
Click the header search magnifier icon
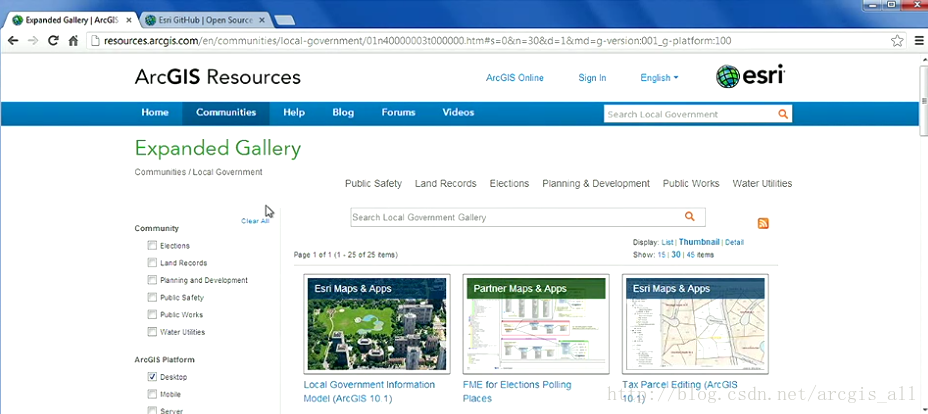pyautogui.click(x=783, y=114)
